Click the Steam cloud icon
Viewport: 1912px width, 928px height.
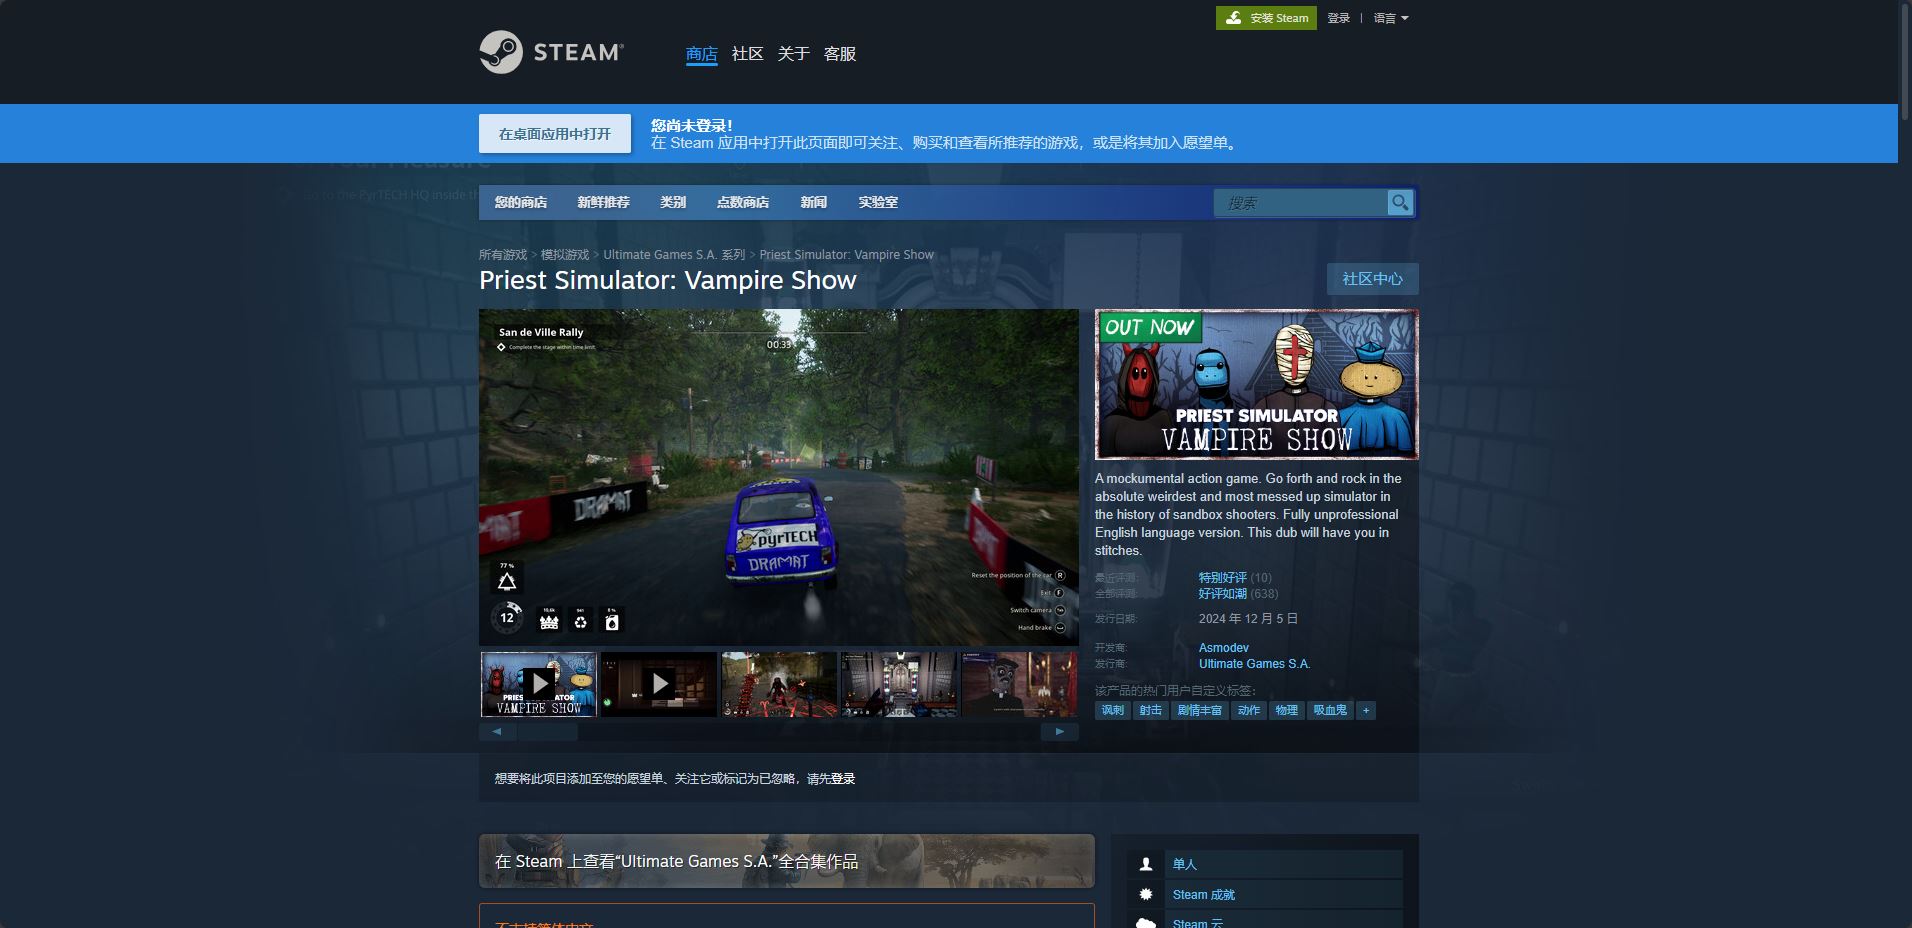(x=1146, y=922)
